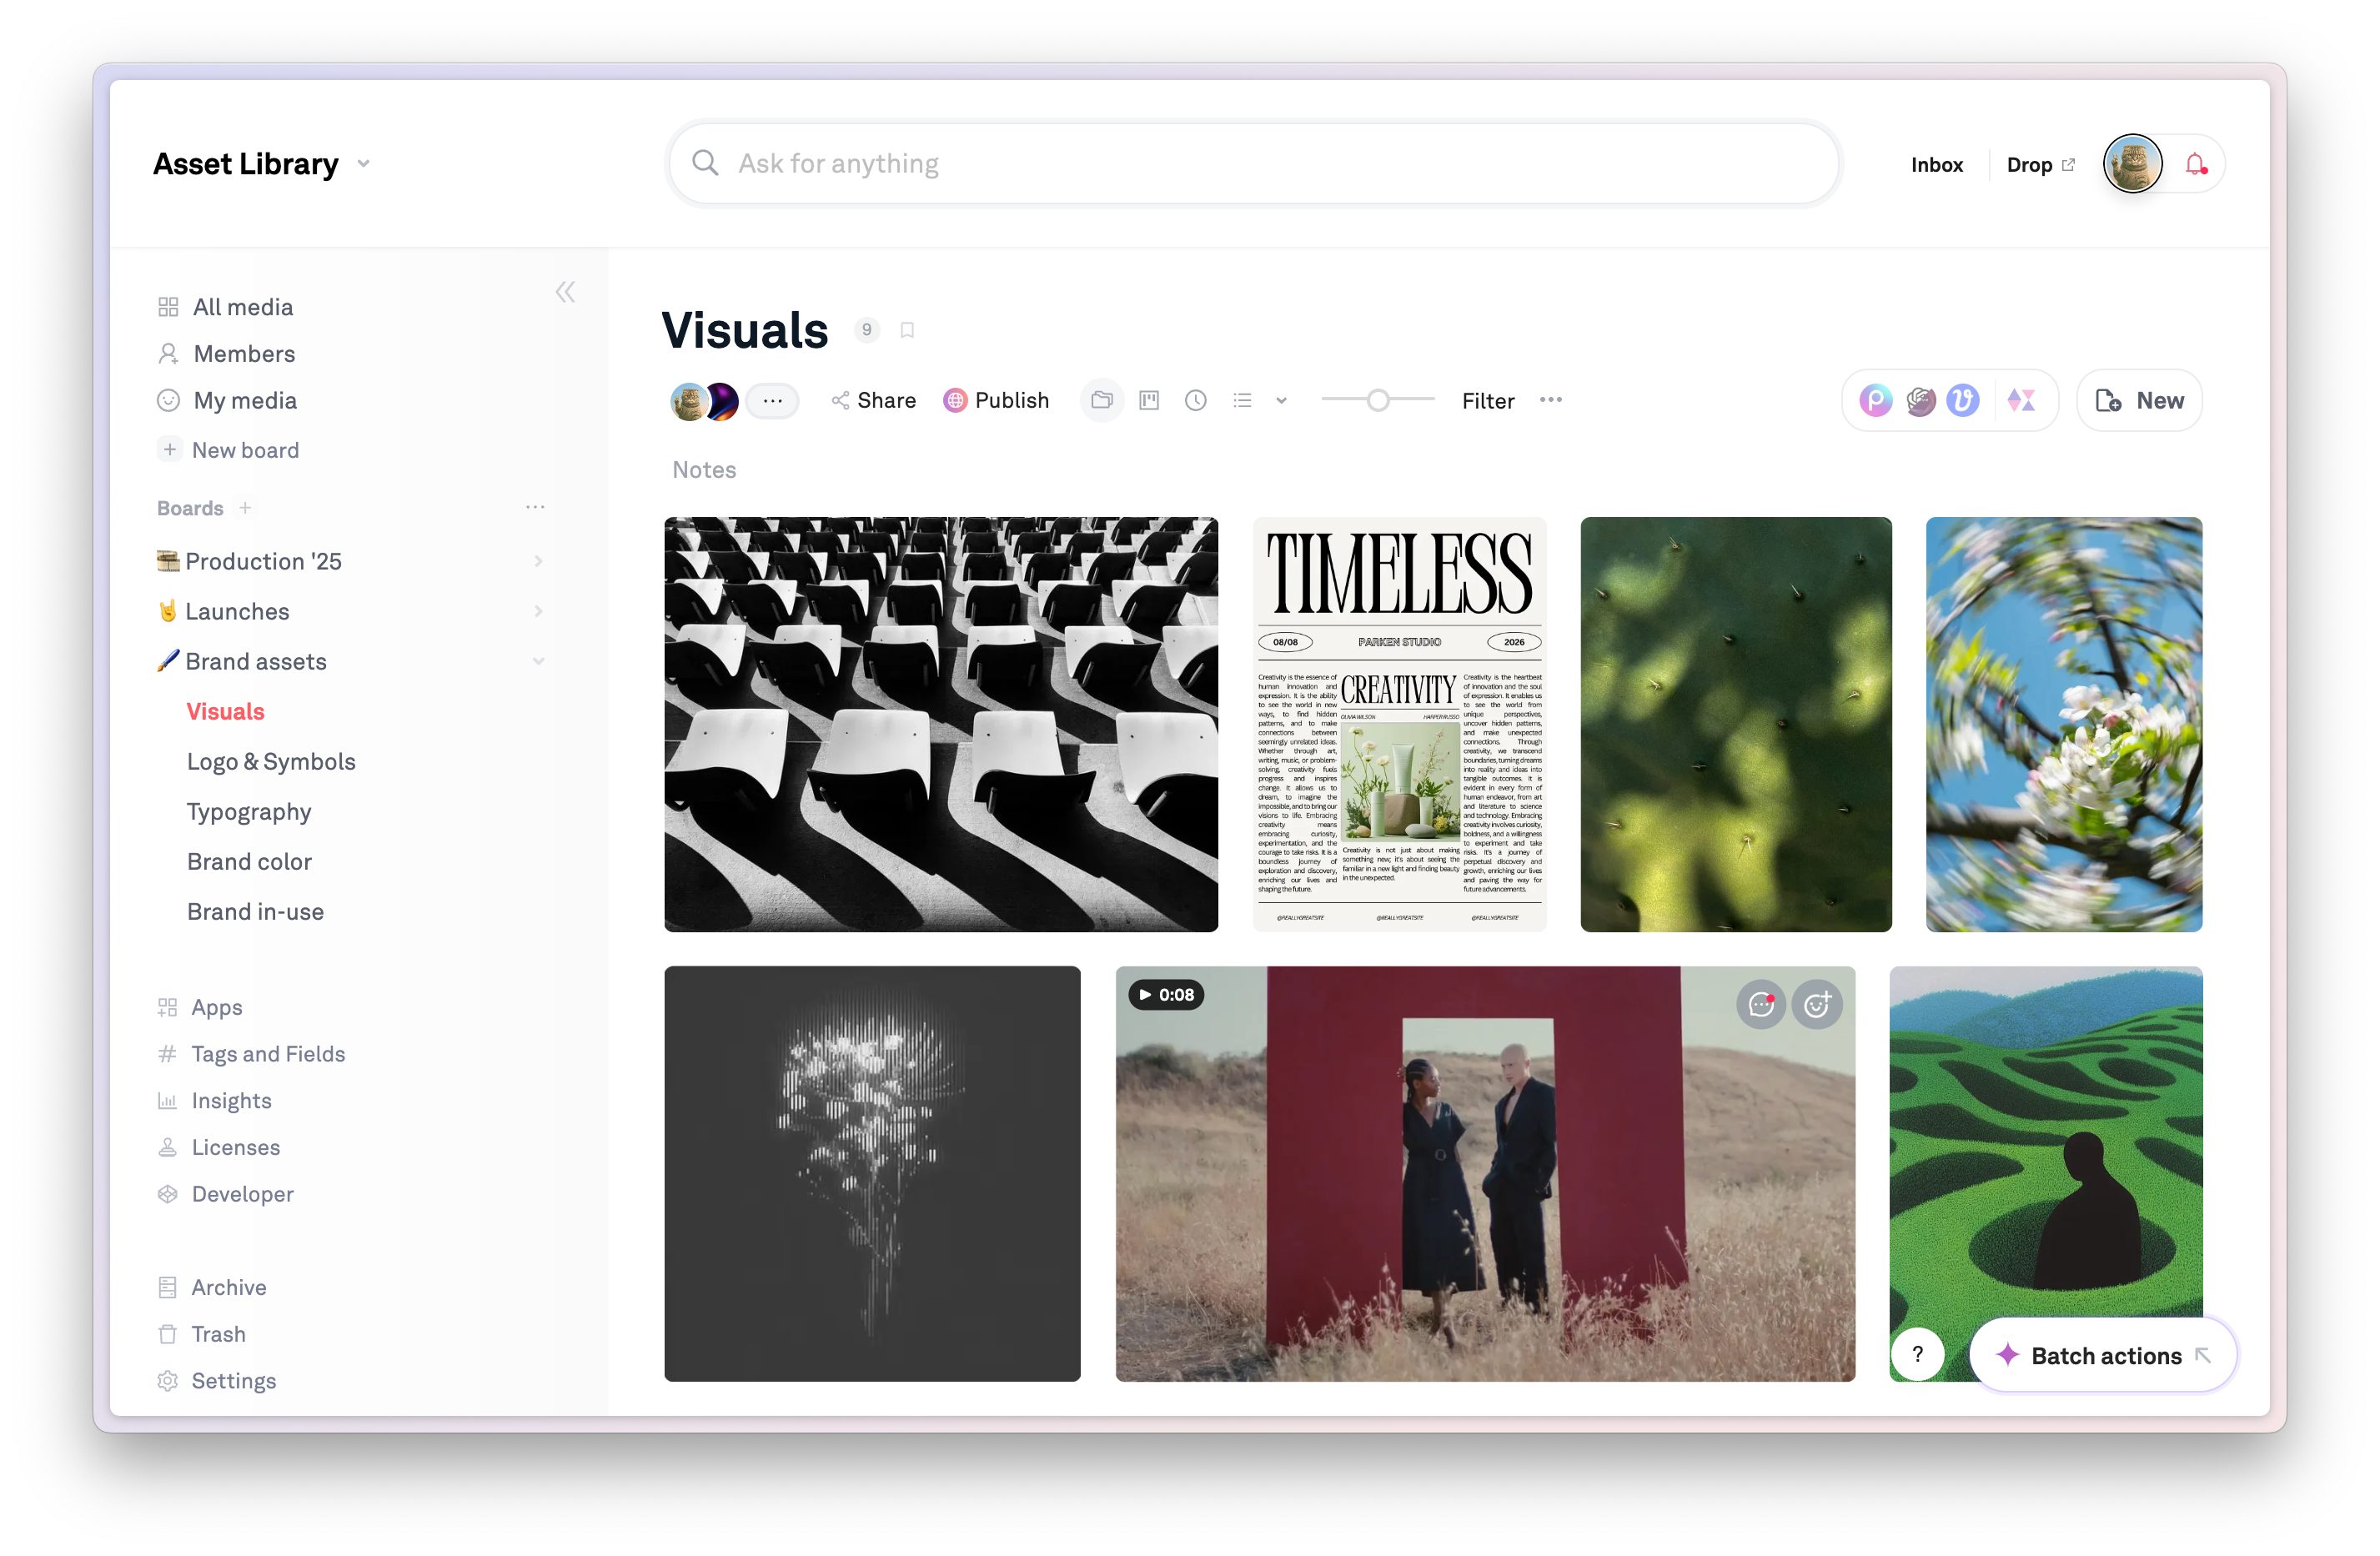Screen dimensions: 2380x1556
Task: Open the comment icon on video thumbnail
Action: 1761,1004
